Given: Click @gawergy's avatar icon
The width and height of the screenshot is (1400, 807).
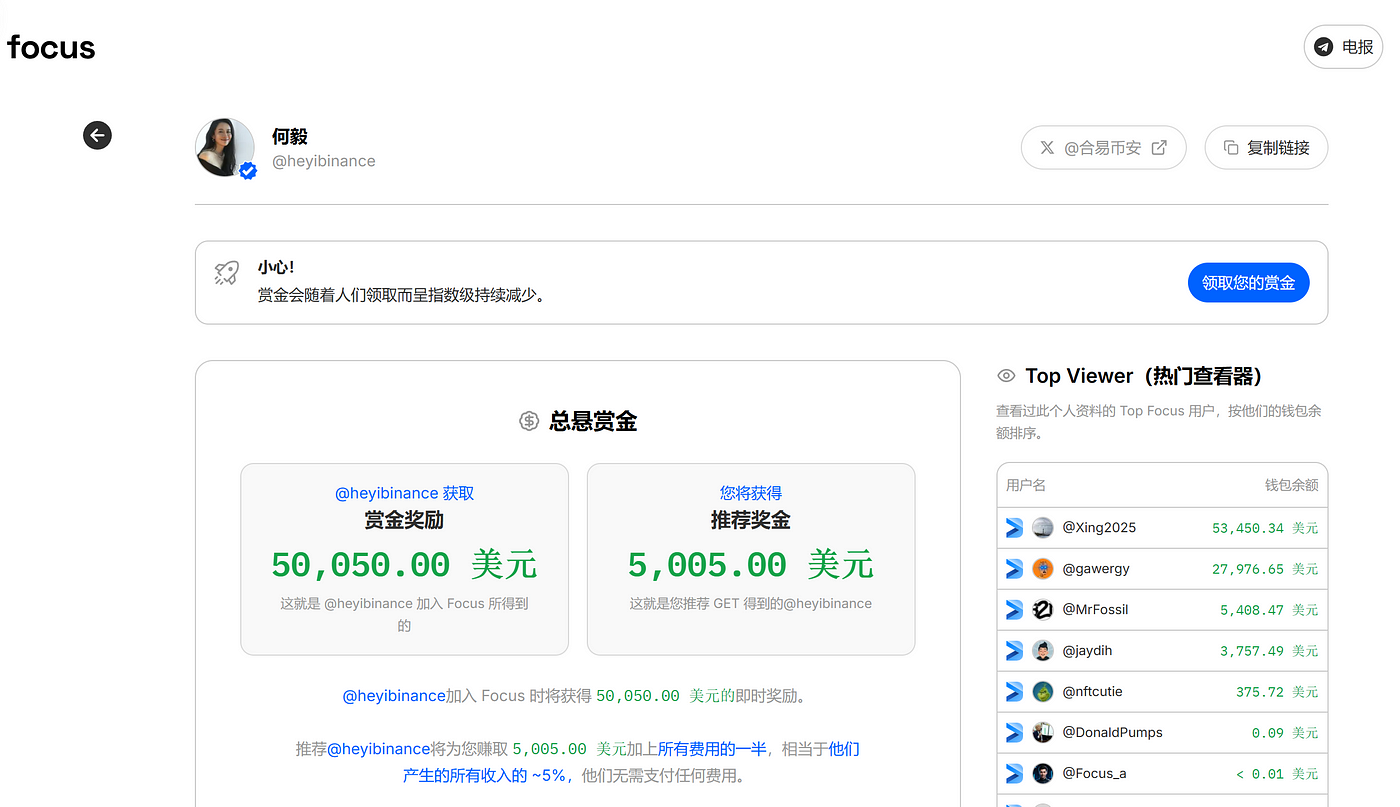Looking at the screenshot, I should pos(1042,569).
